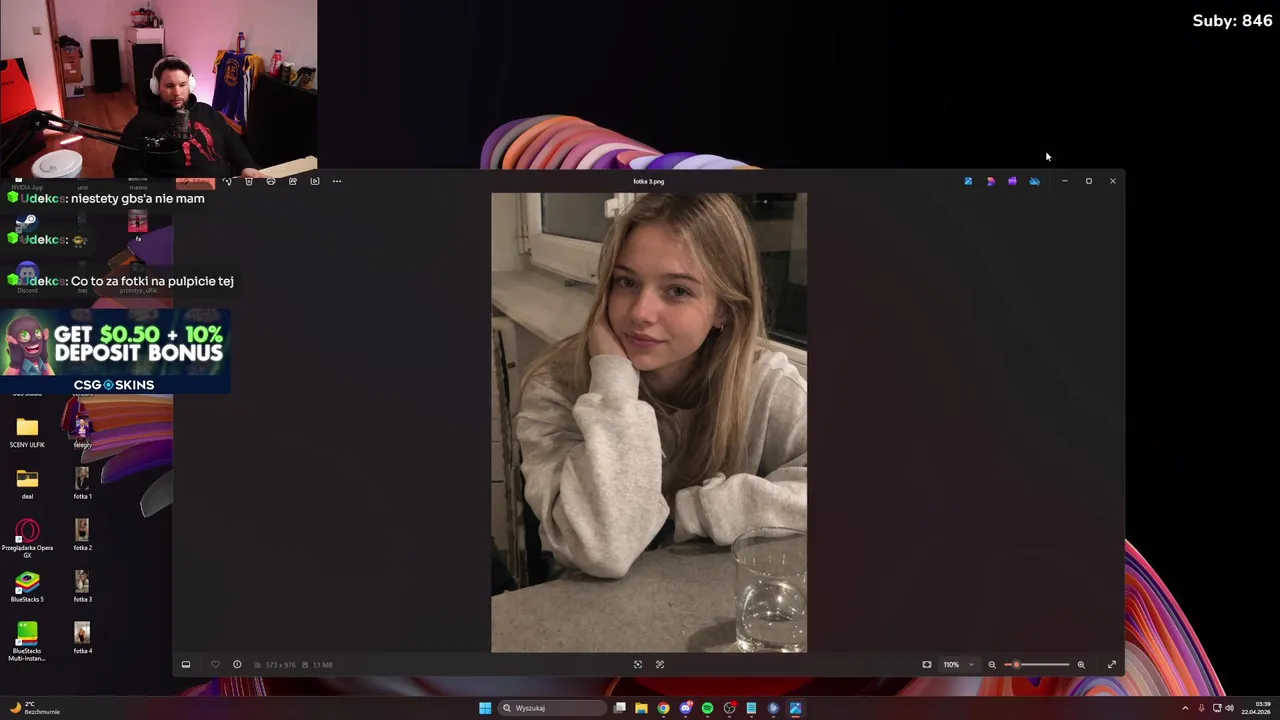
Task: Open the slideshow icon in Photos toolbar
Action: tap(315, 181)
